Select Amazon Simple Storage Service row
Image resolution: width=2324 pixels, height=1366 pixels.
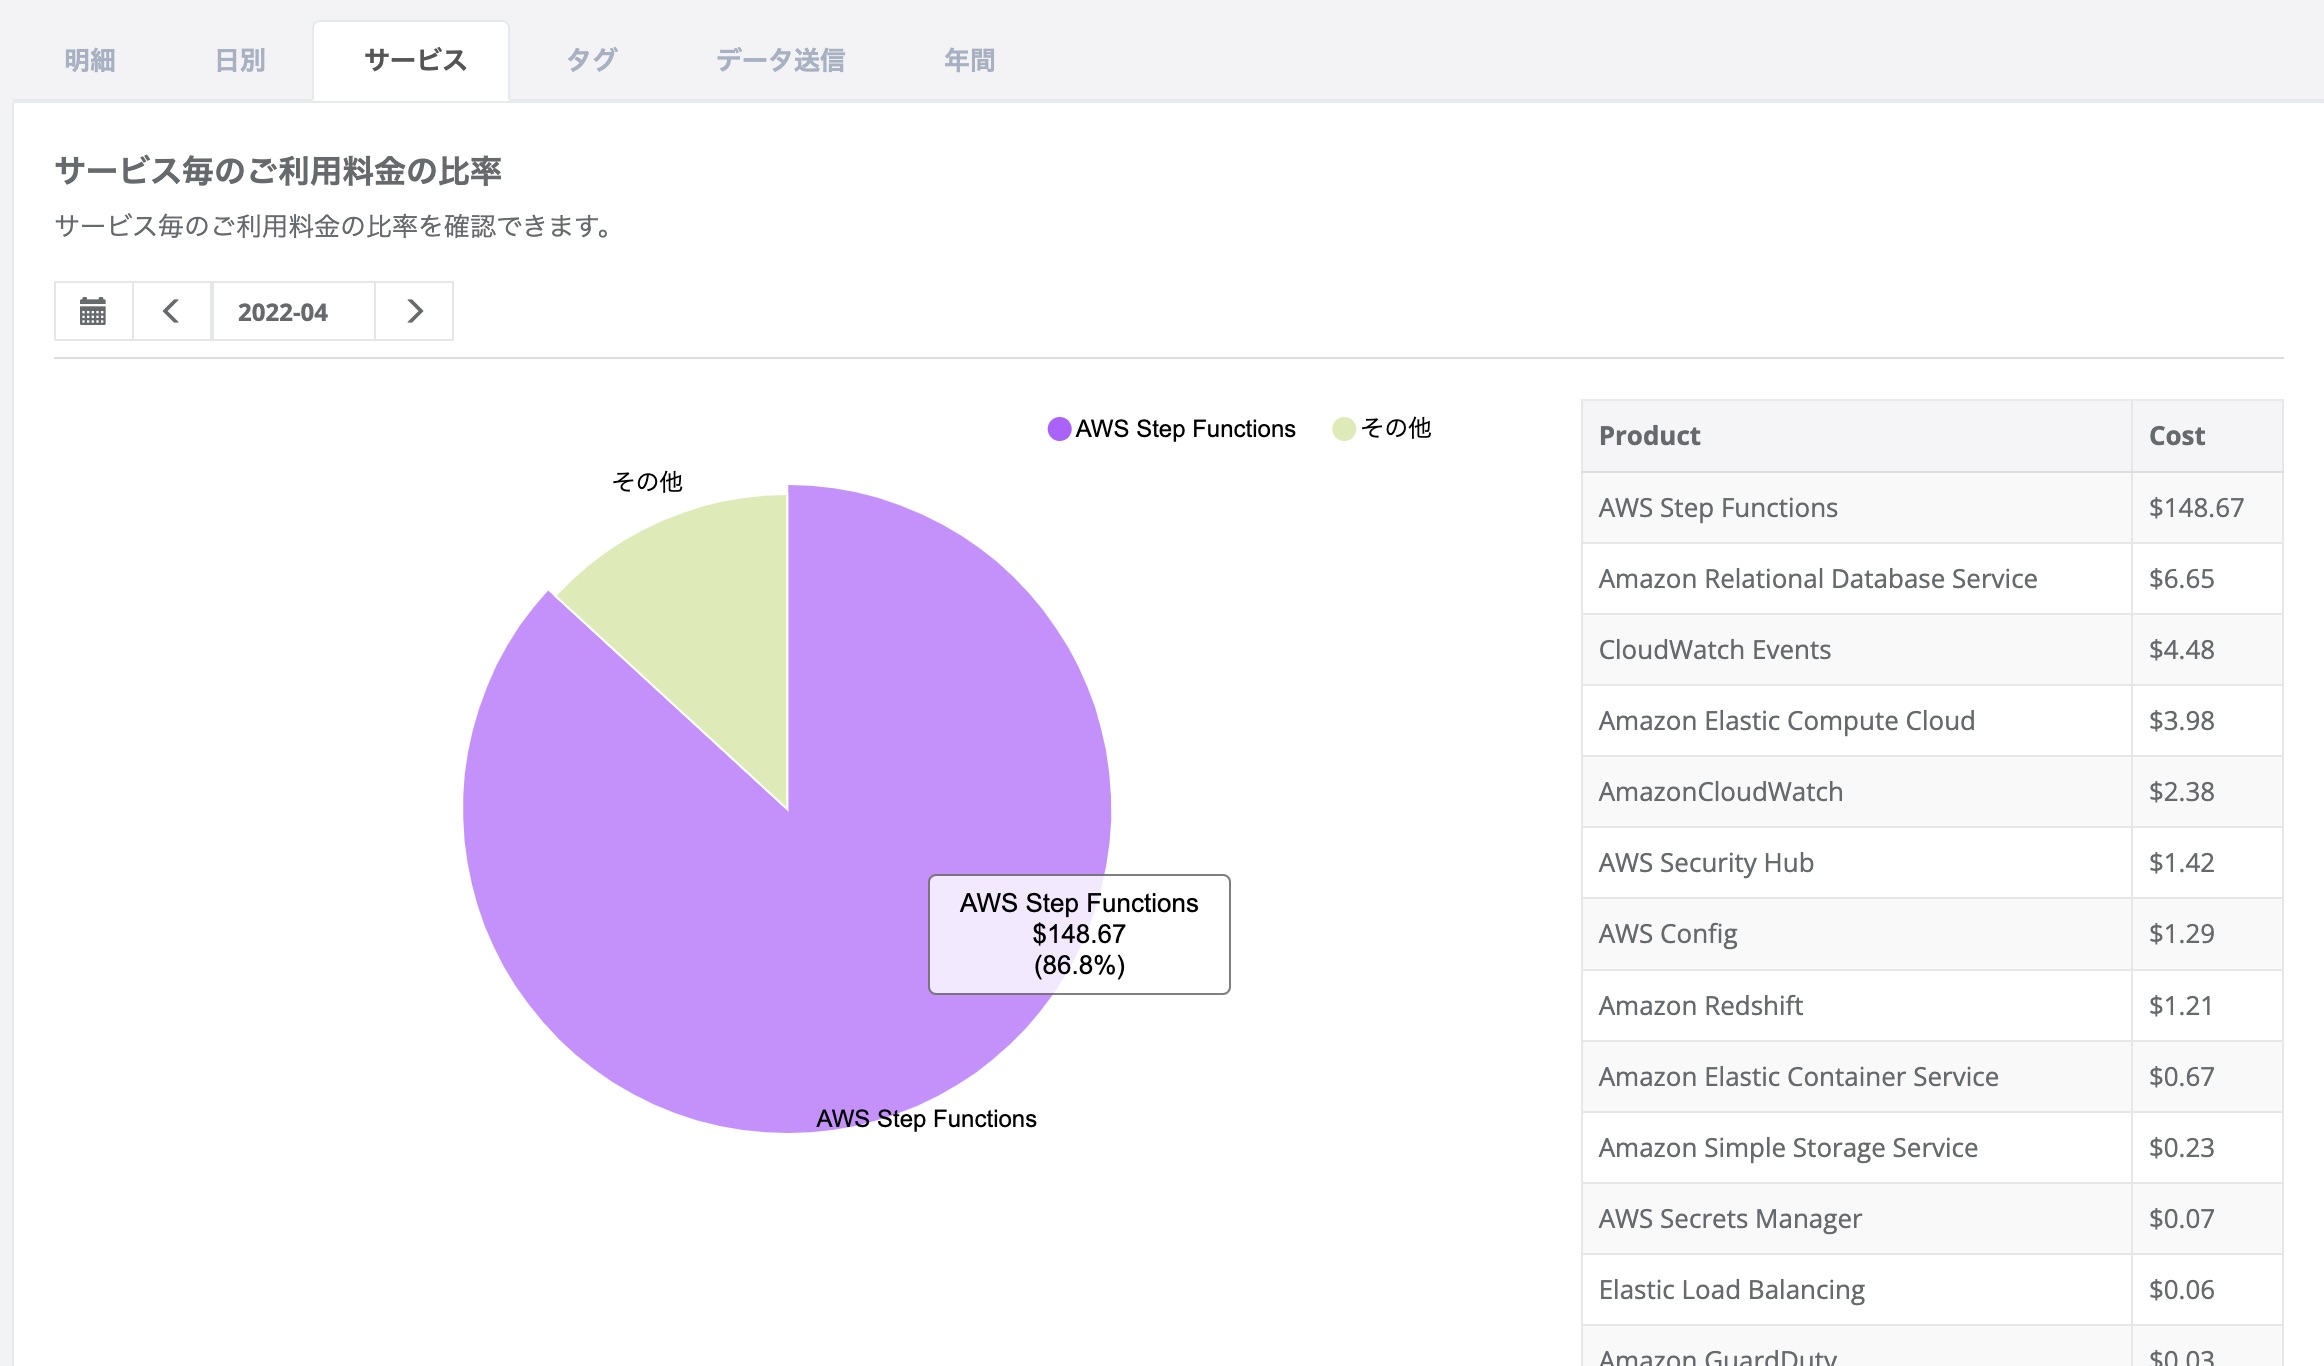(1932, 1148)
